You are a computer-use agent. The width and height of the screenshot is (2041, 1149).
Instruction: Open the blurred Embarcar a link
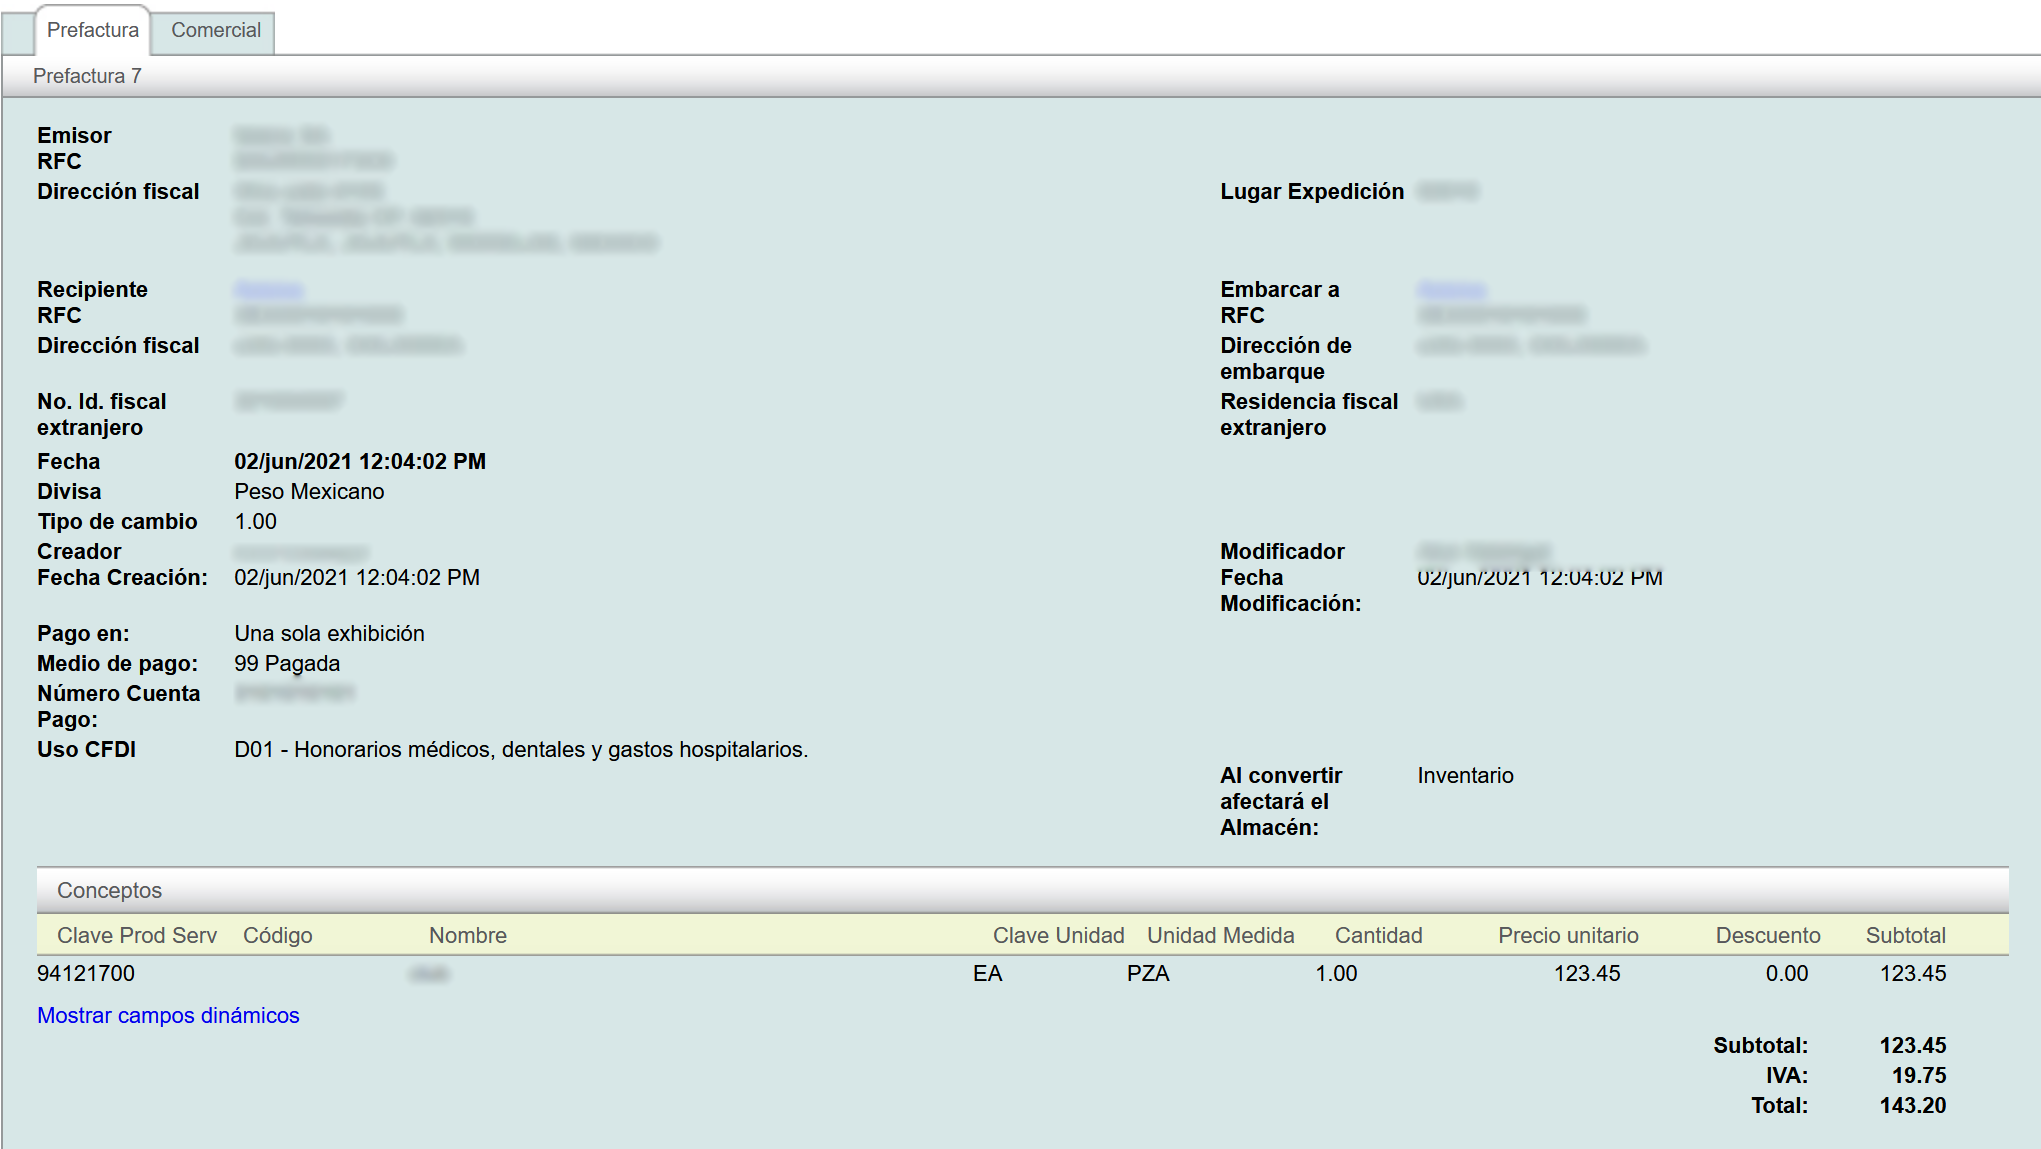pyautogui.click(x=1451, y=290)
